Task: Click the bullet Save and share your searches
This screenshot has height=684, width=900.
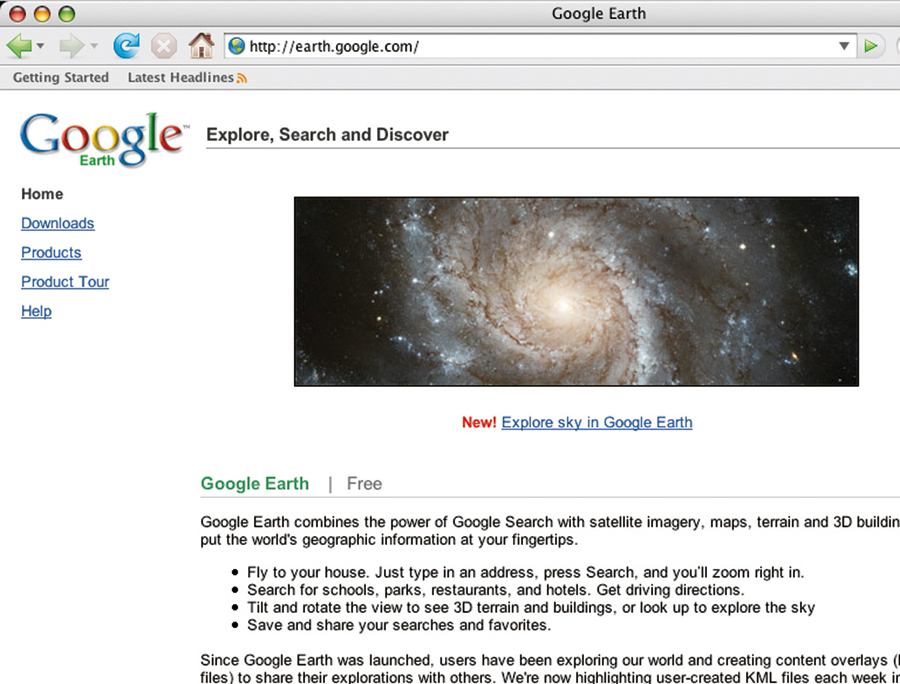Action: point(399,625)
